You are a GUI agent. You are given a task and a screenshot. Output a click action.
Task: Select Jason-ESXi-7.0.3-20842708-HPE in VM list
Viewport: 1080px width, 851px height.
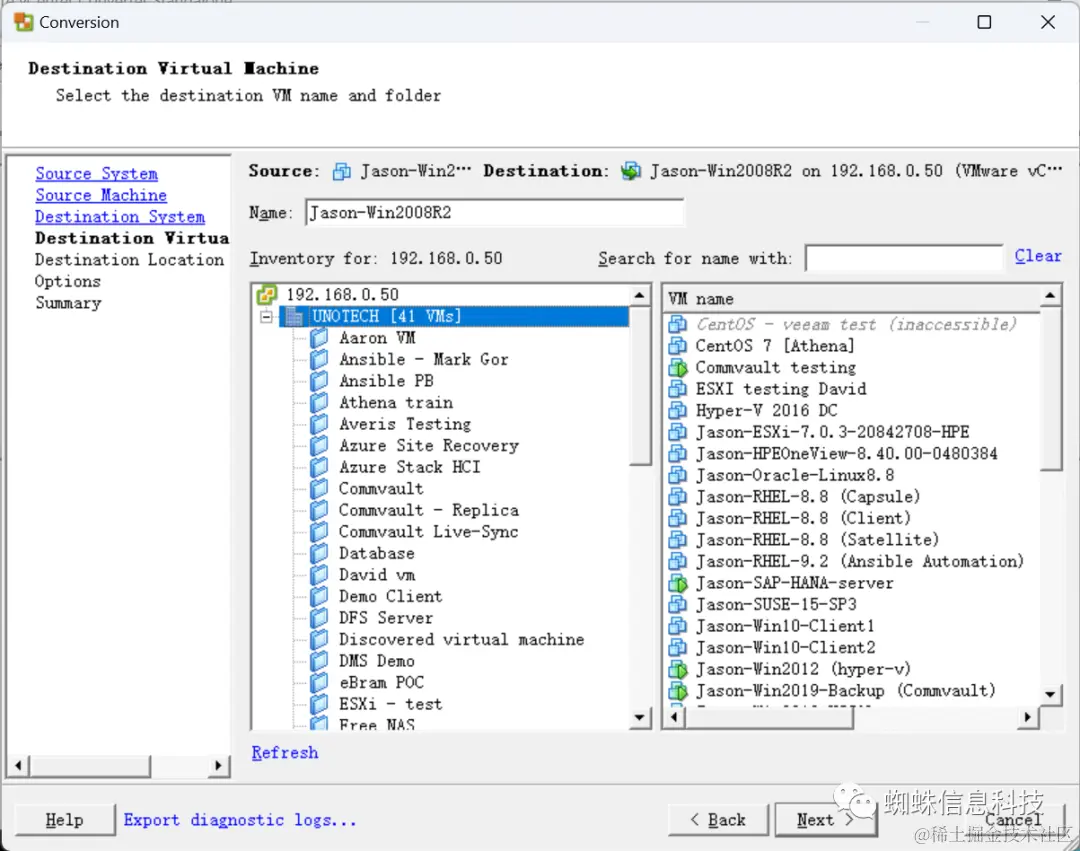coord(832,432)
